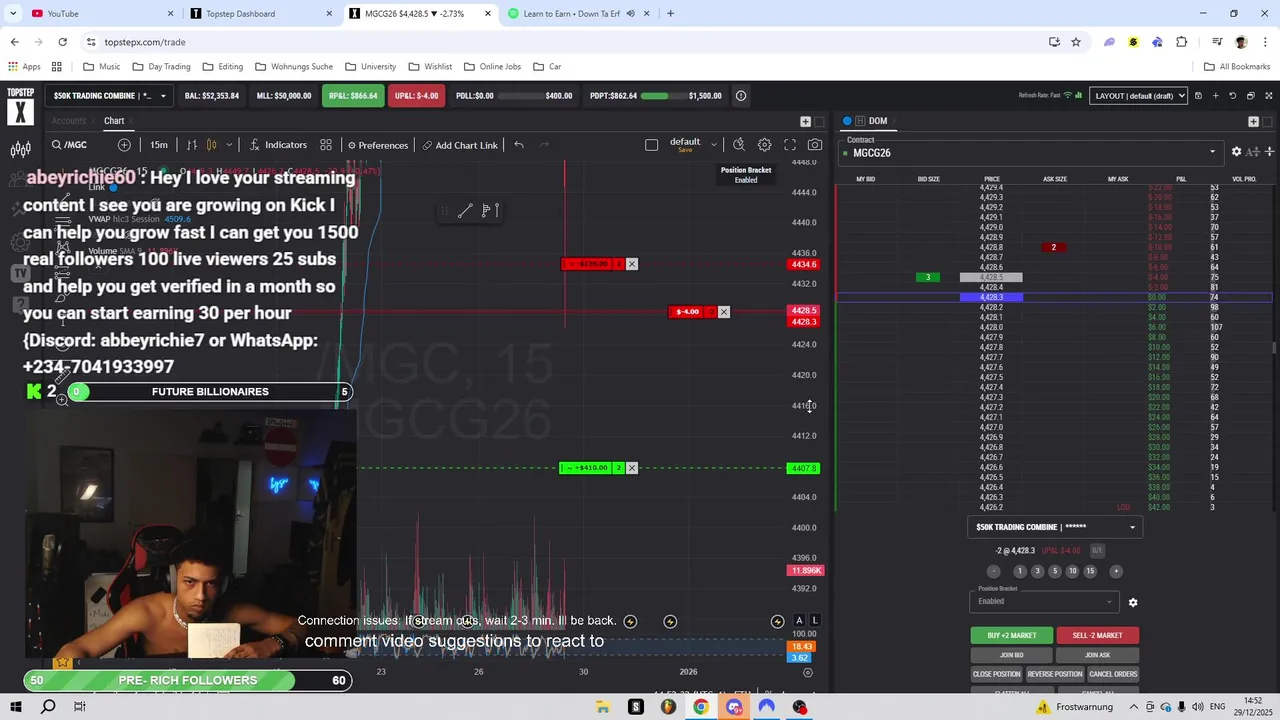This screenshot has width=1280, height=720.
Task: Select bar chart style icon
Action: click(192, 145)
